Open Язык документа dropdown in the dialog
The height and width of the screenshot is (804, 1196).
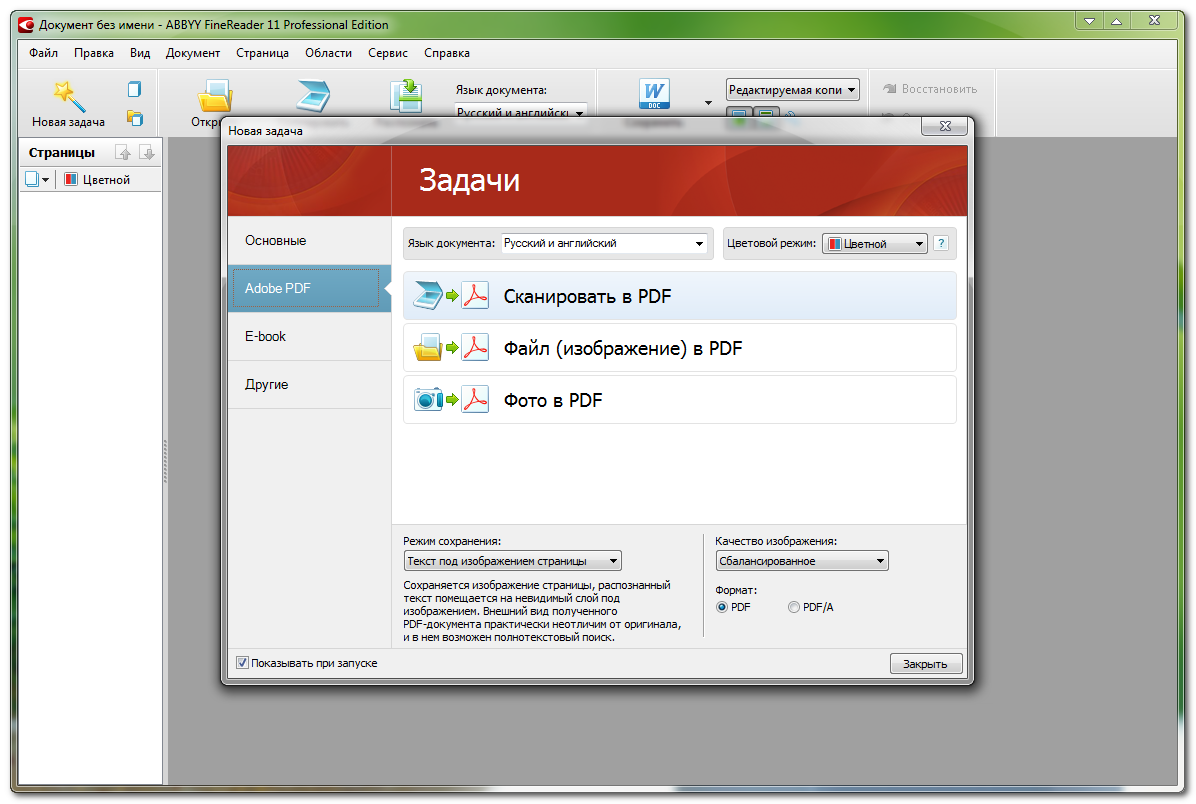coord(604,243)
